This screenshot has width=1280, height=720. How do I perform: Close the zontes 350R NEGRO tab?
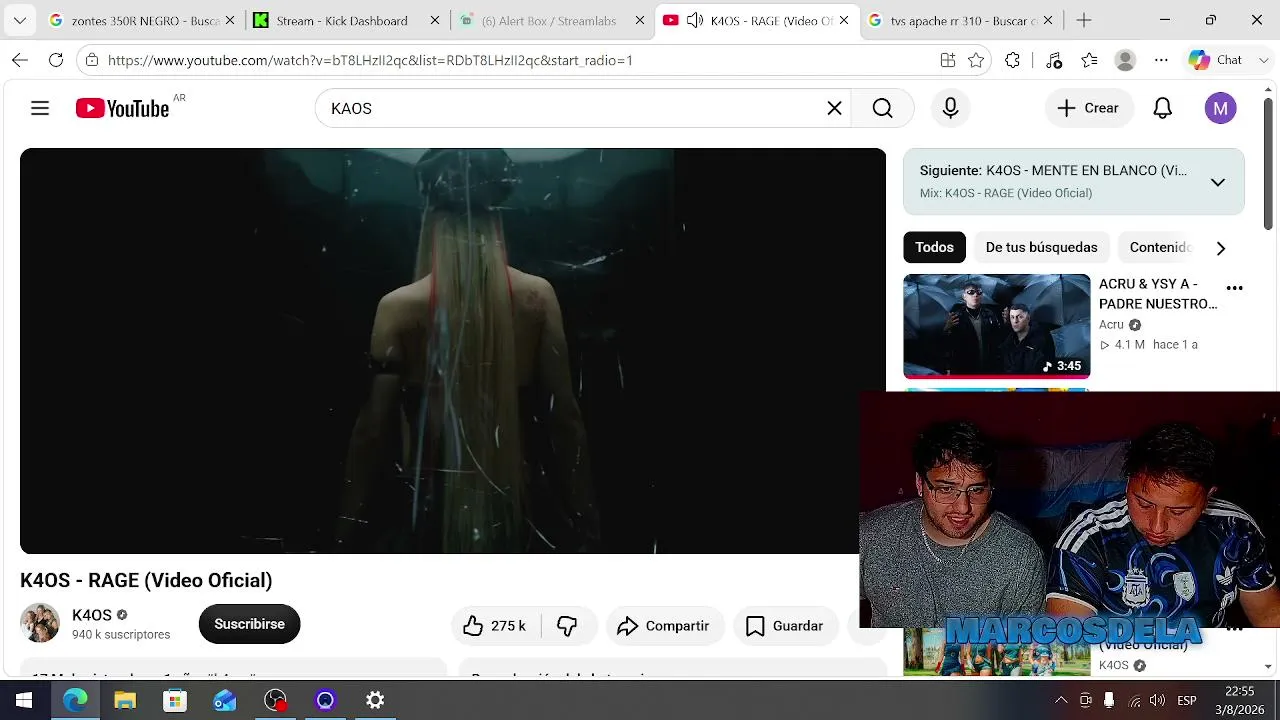230,20
